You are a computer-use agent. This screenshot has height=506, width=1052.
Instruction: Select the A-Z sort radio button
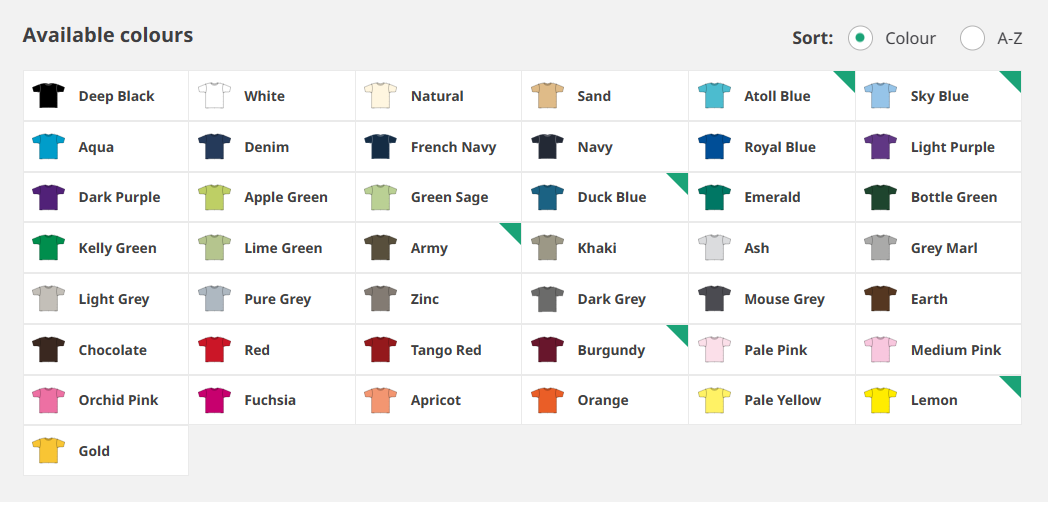972,38
